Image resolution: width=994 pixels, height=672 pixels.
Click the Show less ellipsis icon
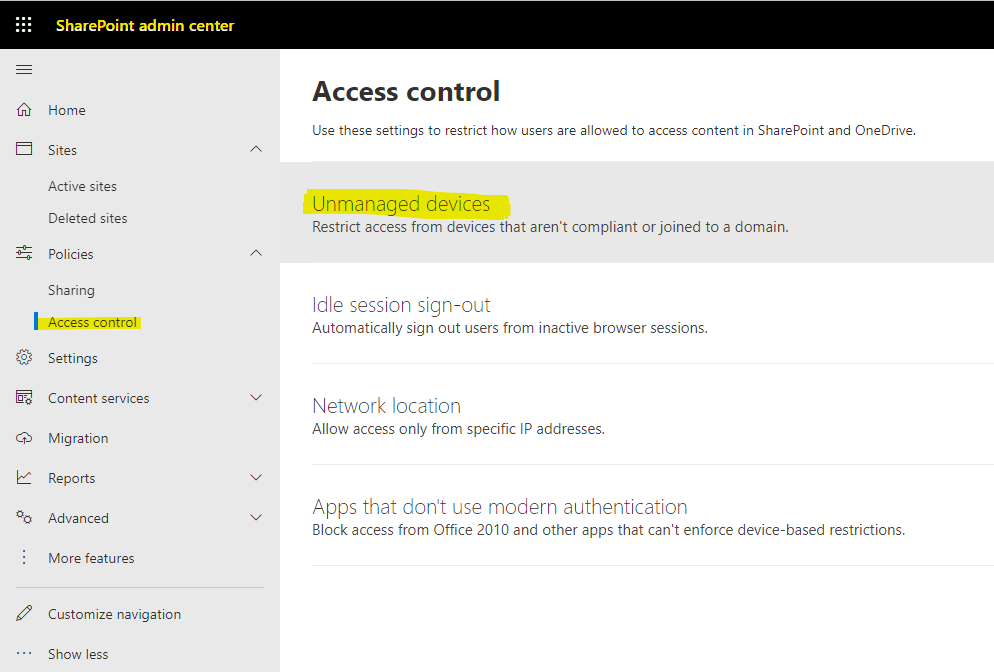click(x=24, y=653)
